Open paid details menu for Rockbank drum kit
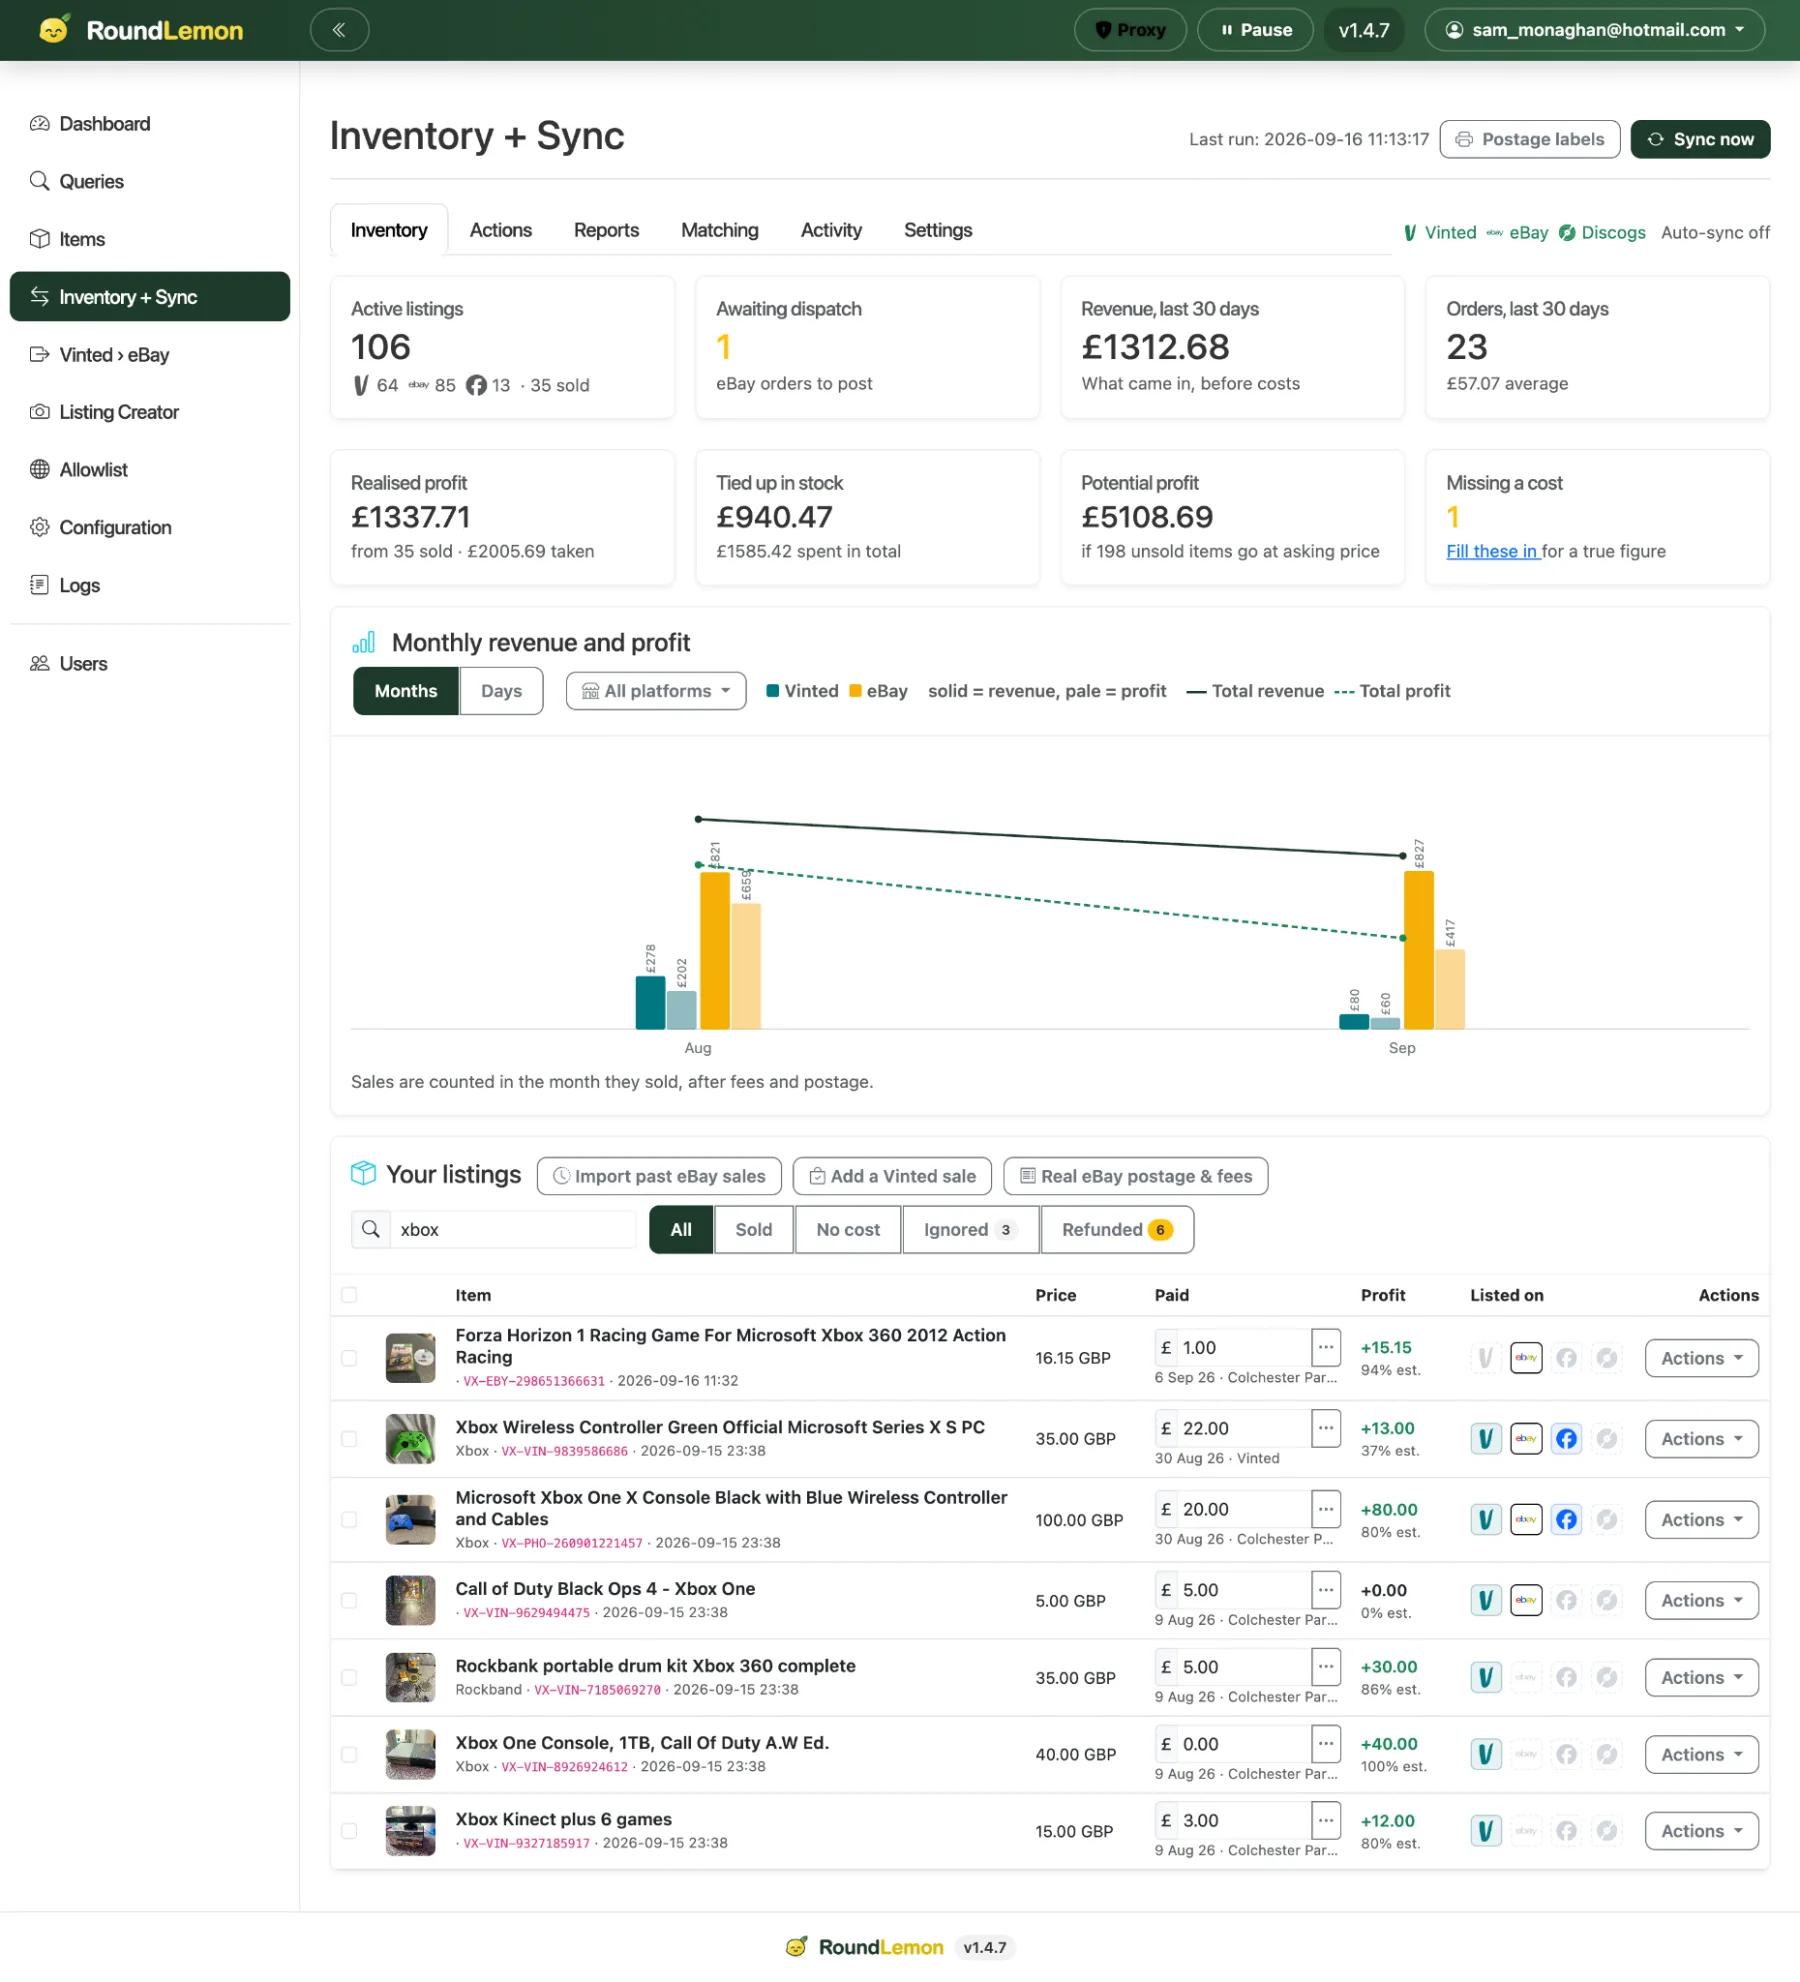 tap(1326, 1666)
